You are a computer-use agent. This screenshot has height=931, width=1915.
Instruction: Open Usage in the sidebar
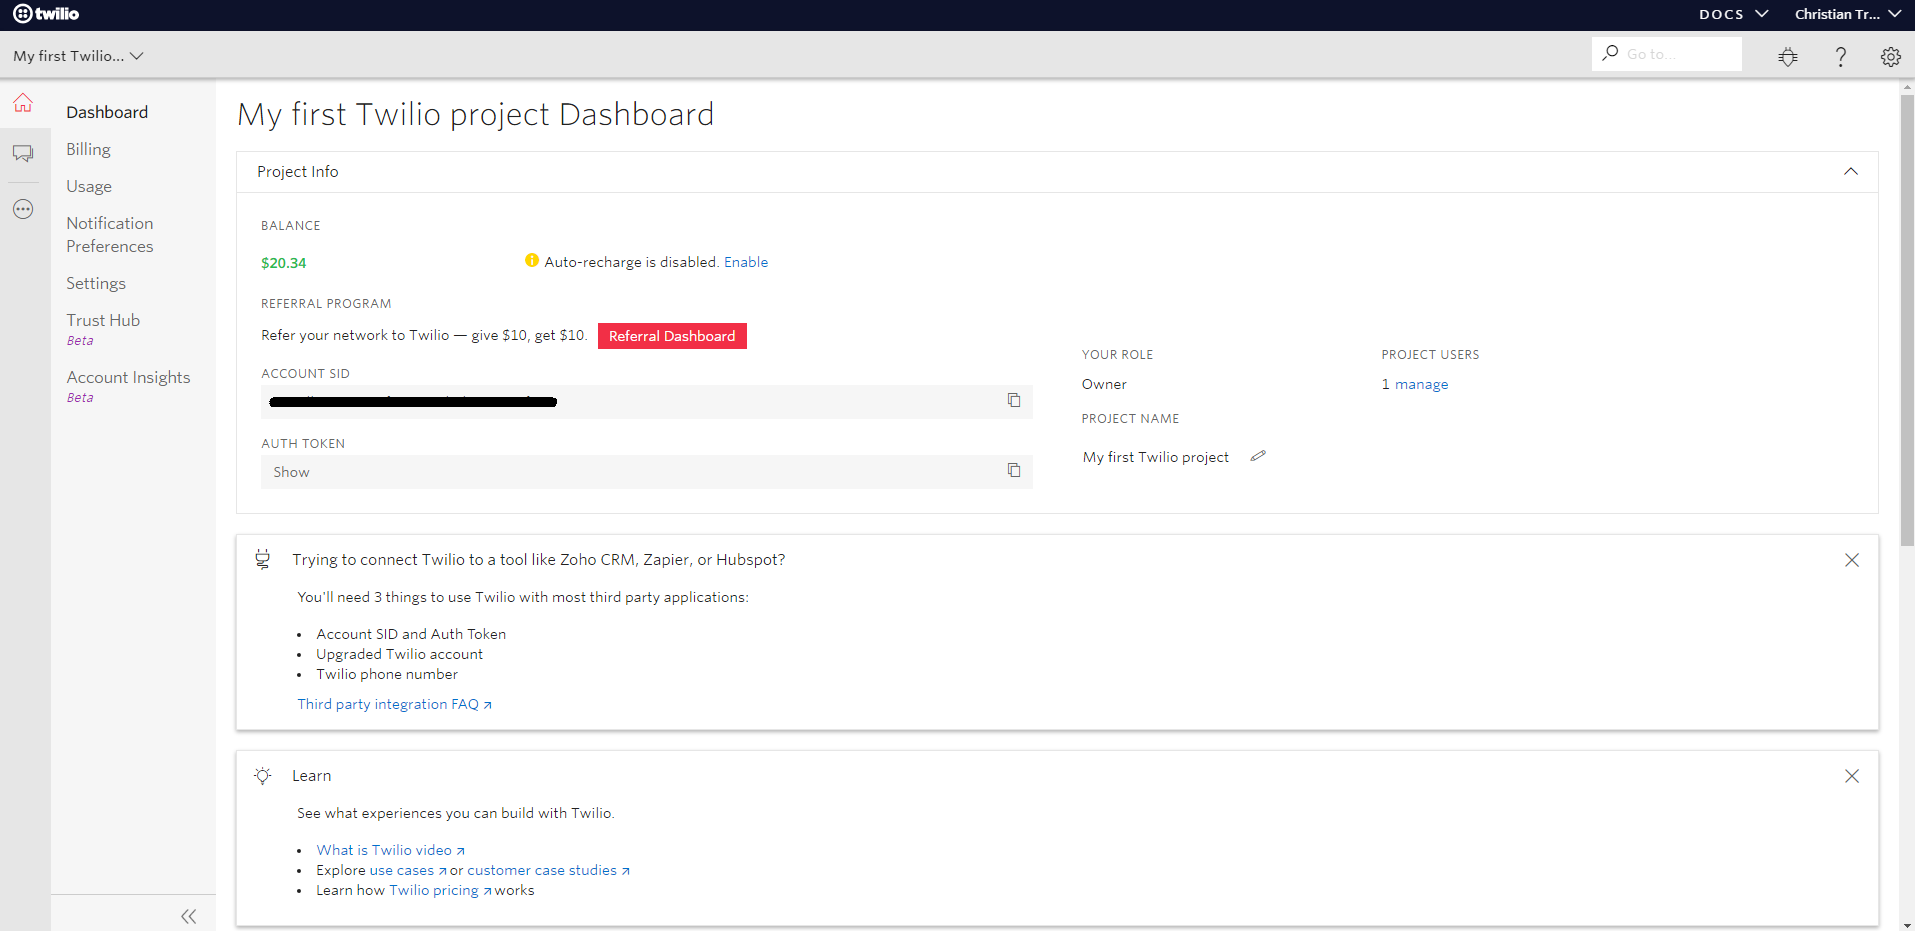[89, 186]
